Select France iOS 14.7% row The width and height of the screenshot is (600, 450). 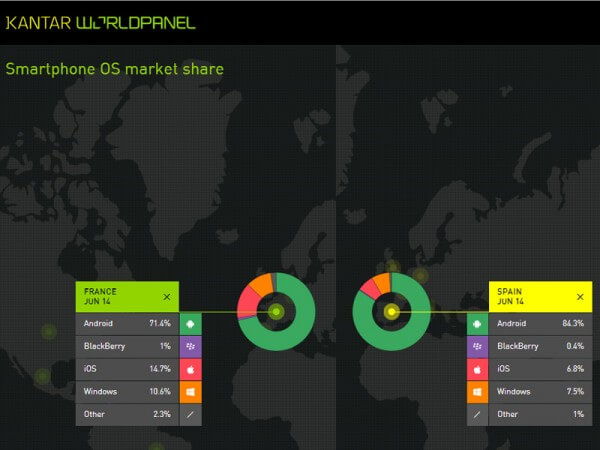point(127,369)
